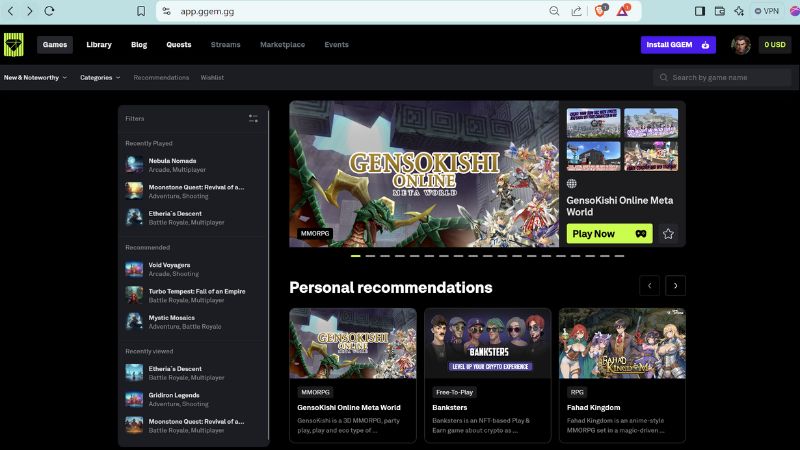Screen dimensions: 800x450
Task: Toggle the browser sidebar panel icon
Action: point(701,11)
